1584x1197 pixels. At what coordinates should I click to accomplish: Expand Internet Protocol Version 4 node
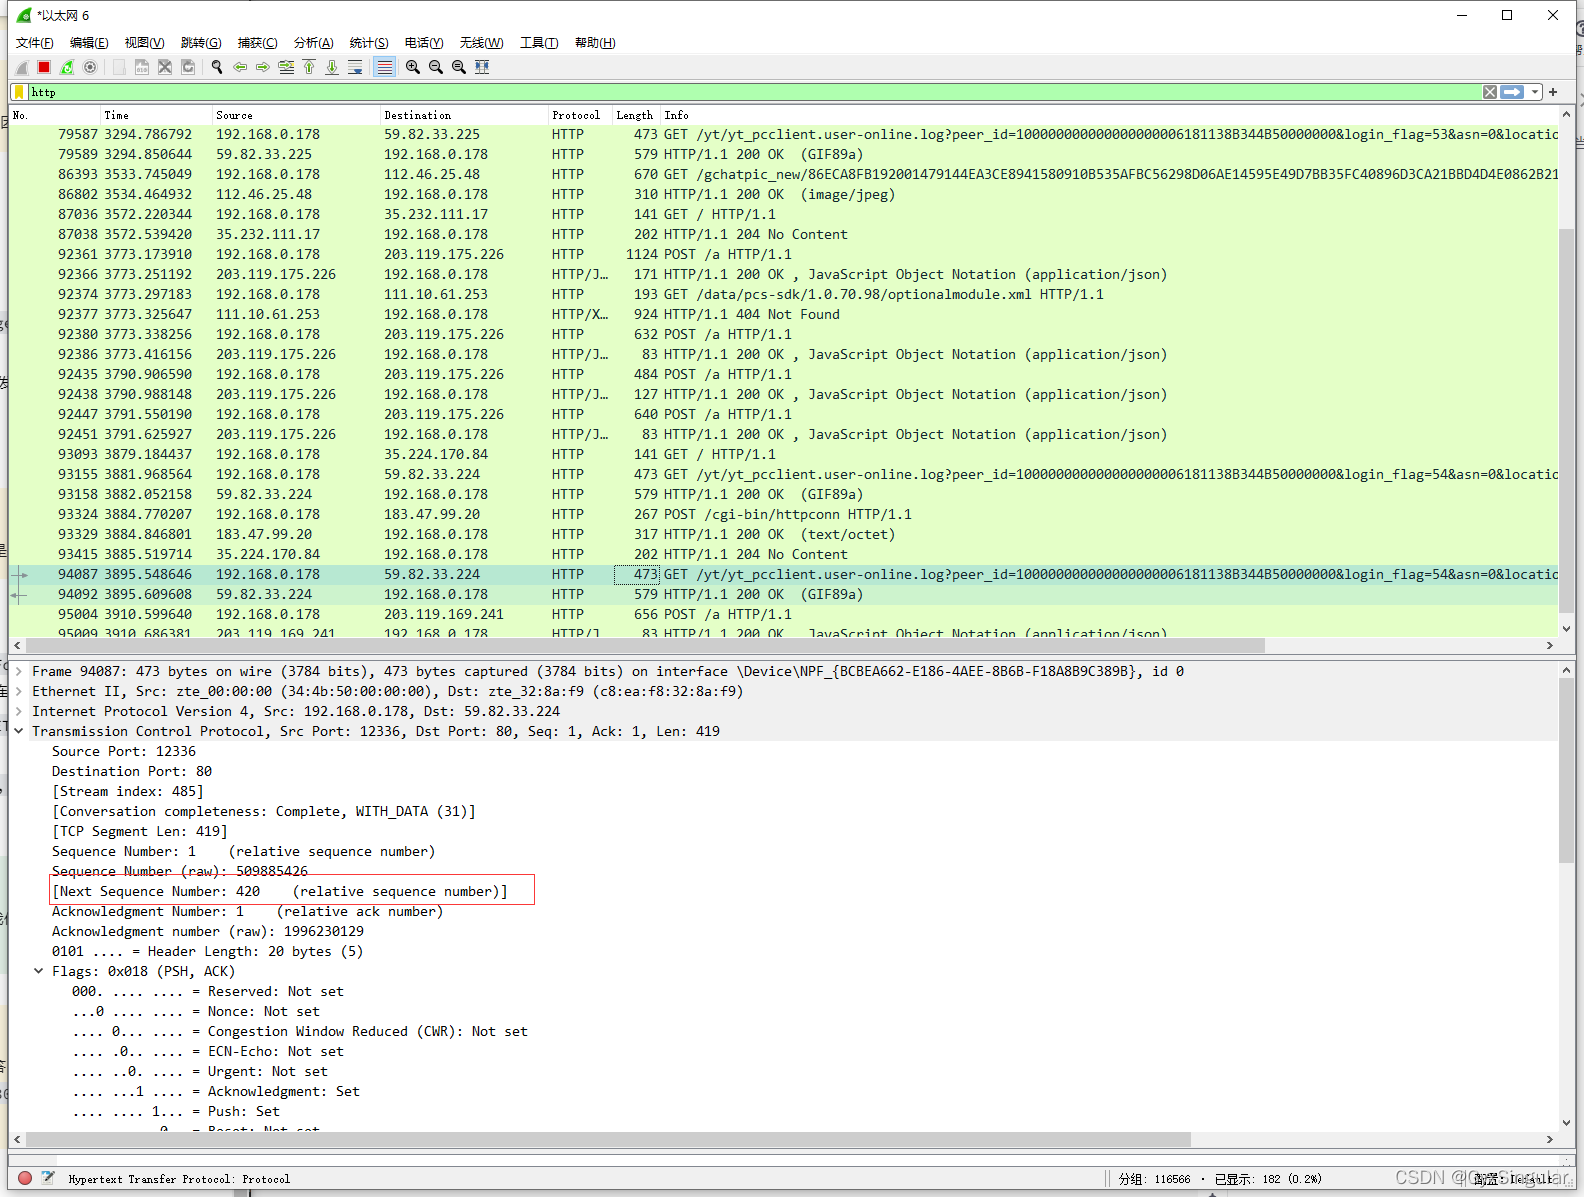(x=19, y=711)
